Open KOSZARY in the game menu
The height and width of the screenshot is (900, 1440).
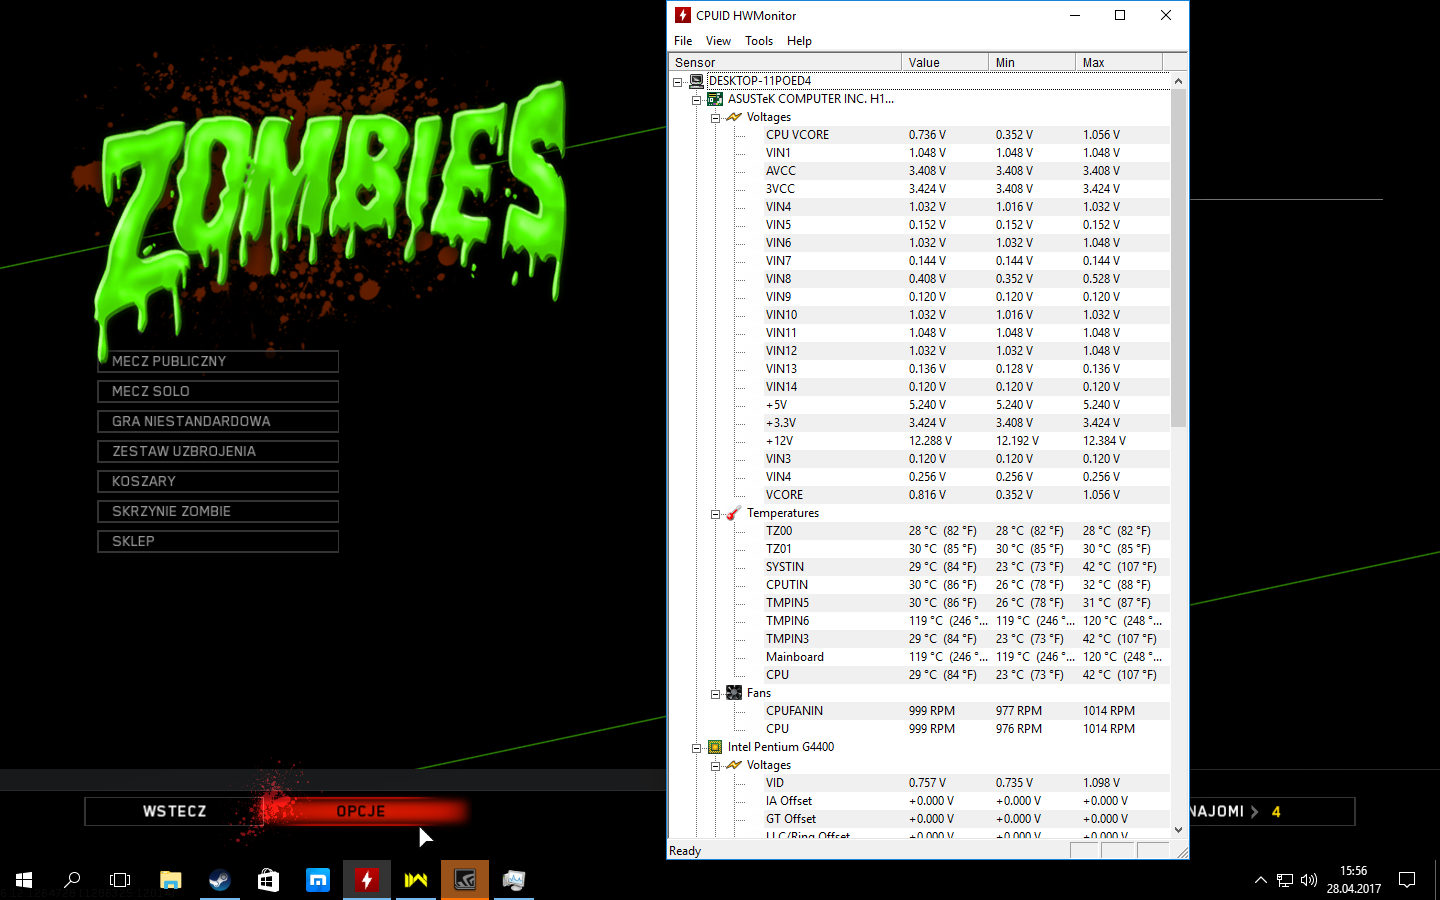(x=218, y=481)
